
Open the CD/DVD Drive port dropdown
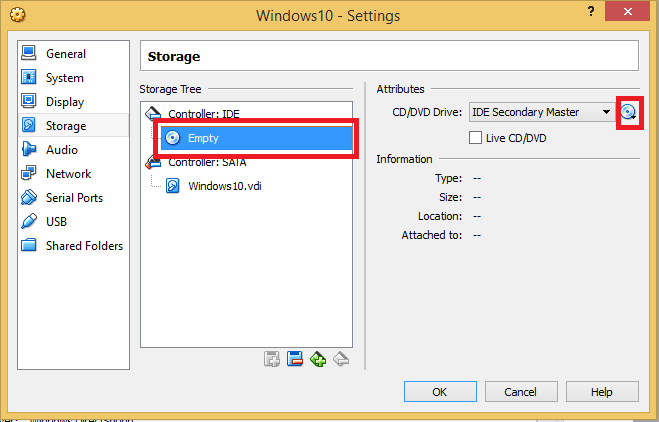point(542,112)
